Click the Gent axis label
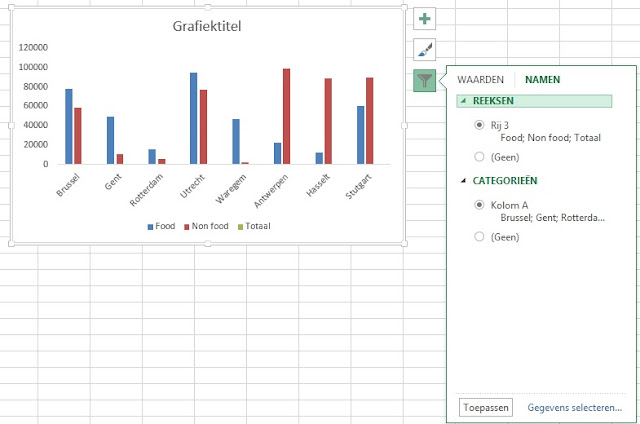The image size is (640, 424). click(x=113, y=182)
